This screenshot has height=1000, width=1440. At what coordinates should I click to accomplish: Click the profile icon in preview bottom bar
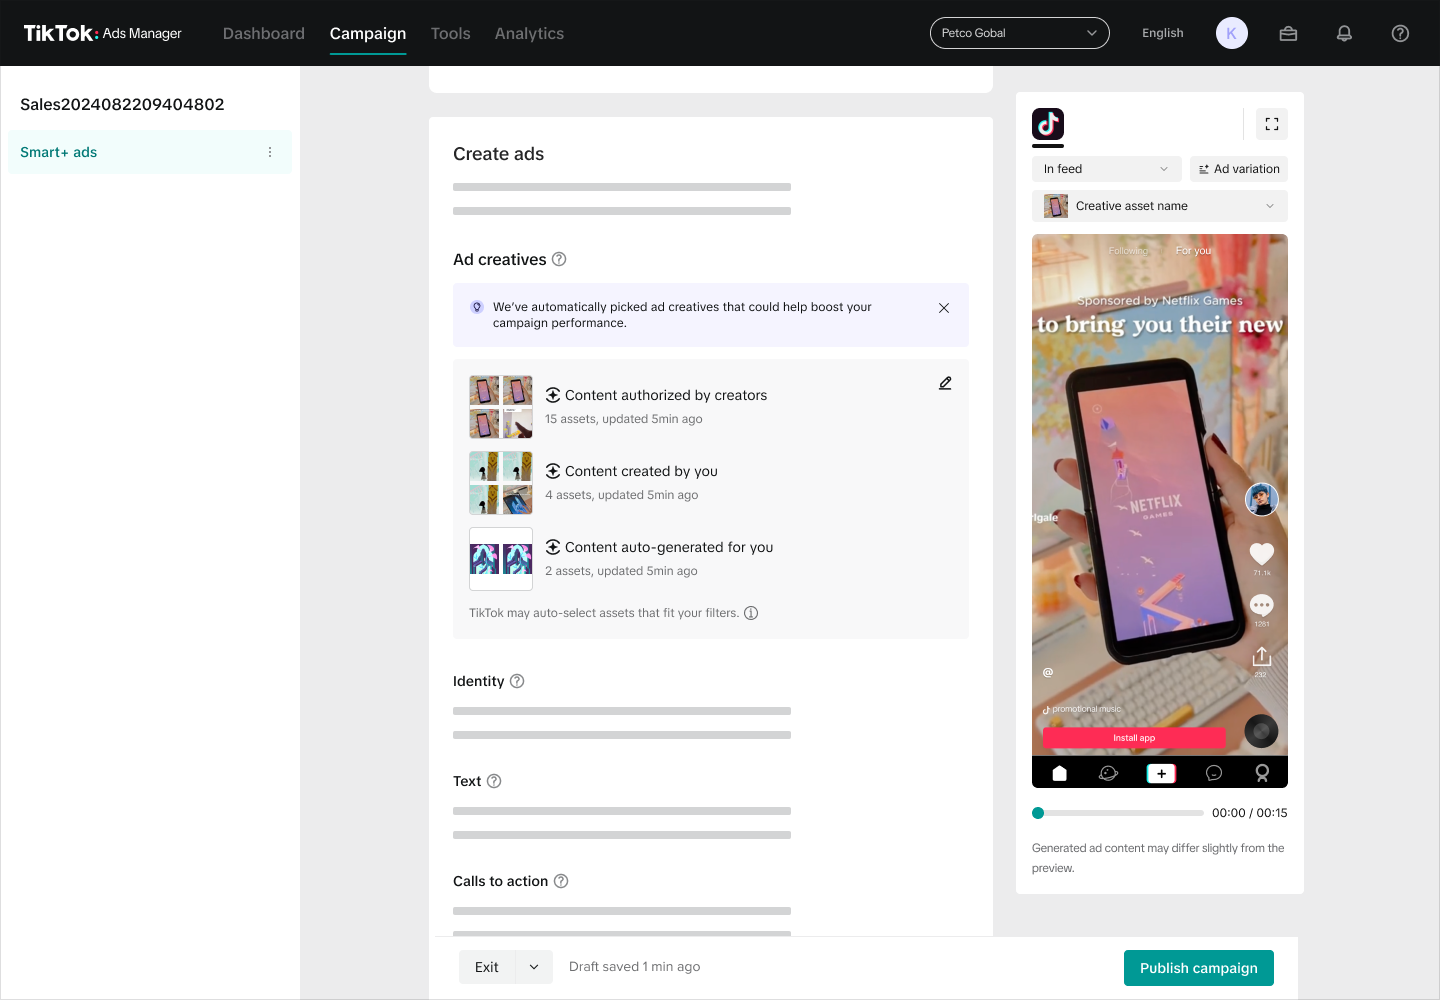point(1262,773)
